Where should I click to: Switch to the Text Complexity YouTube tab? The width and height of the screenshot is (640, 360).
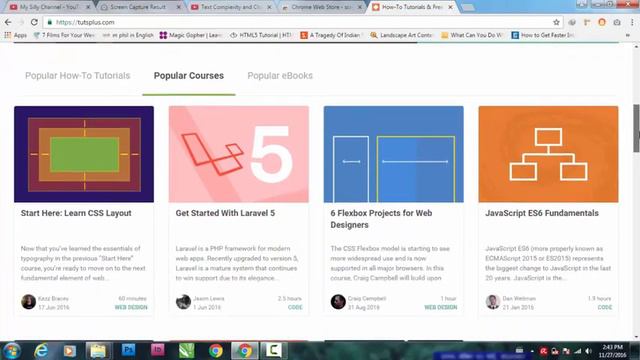[x=231, y=7]
